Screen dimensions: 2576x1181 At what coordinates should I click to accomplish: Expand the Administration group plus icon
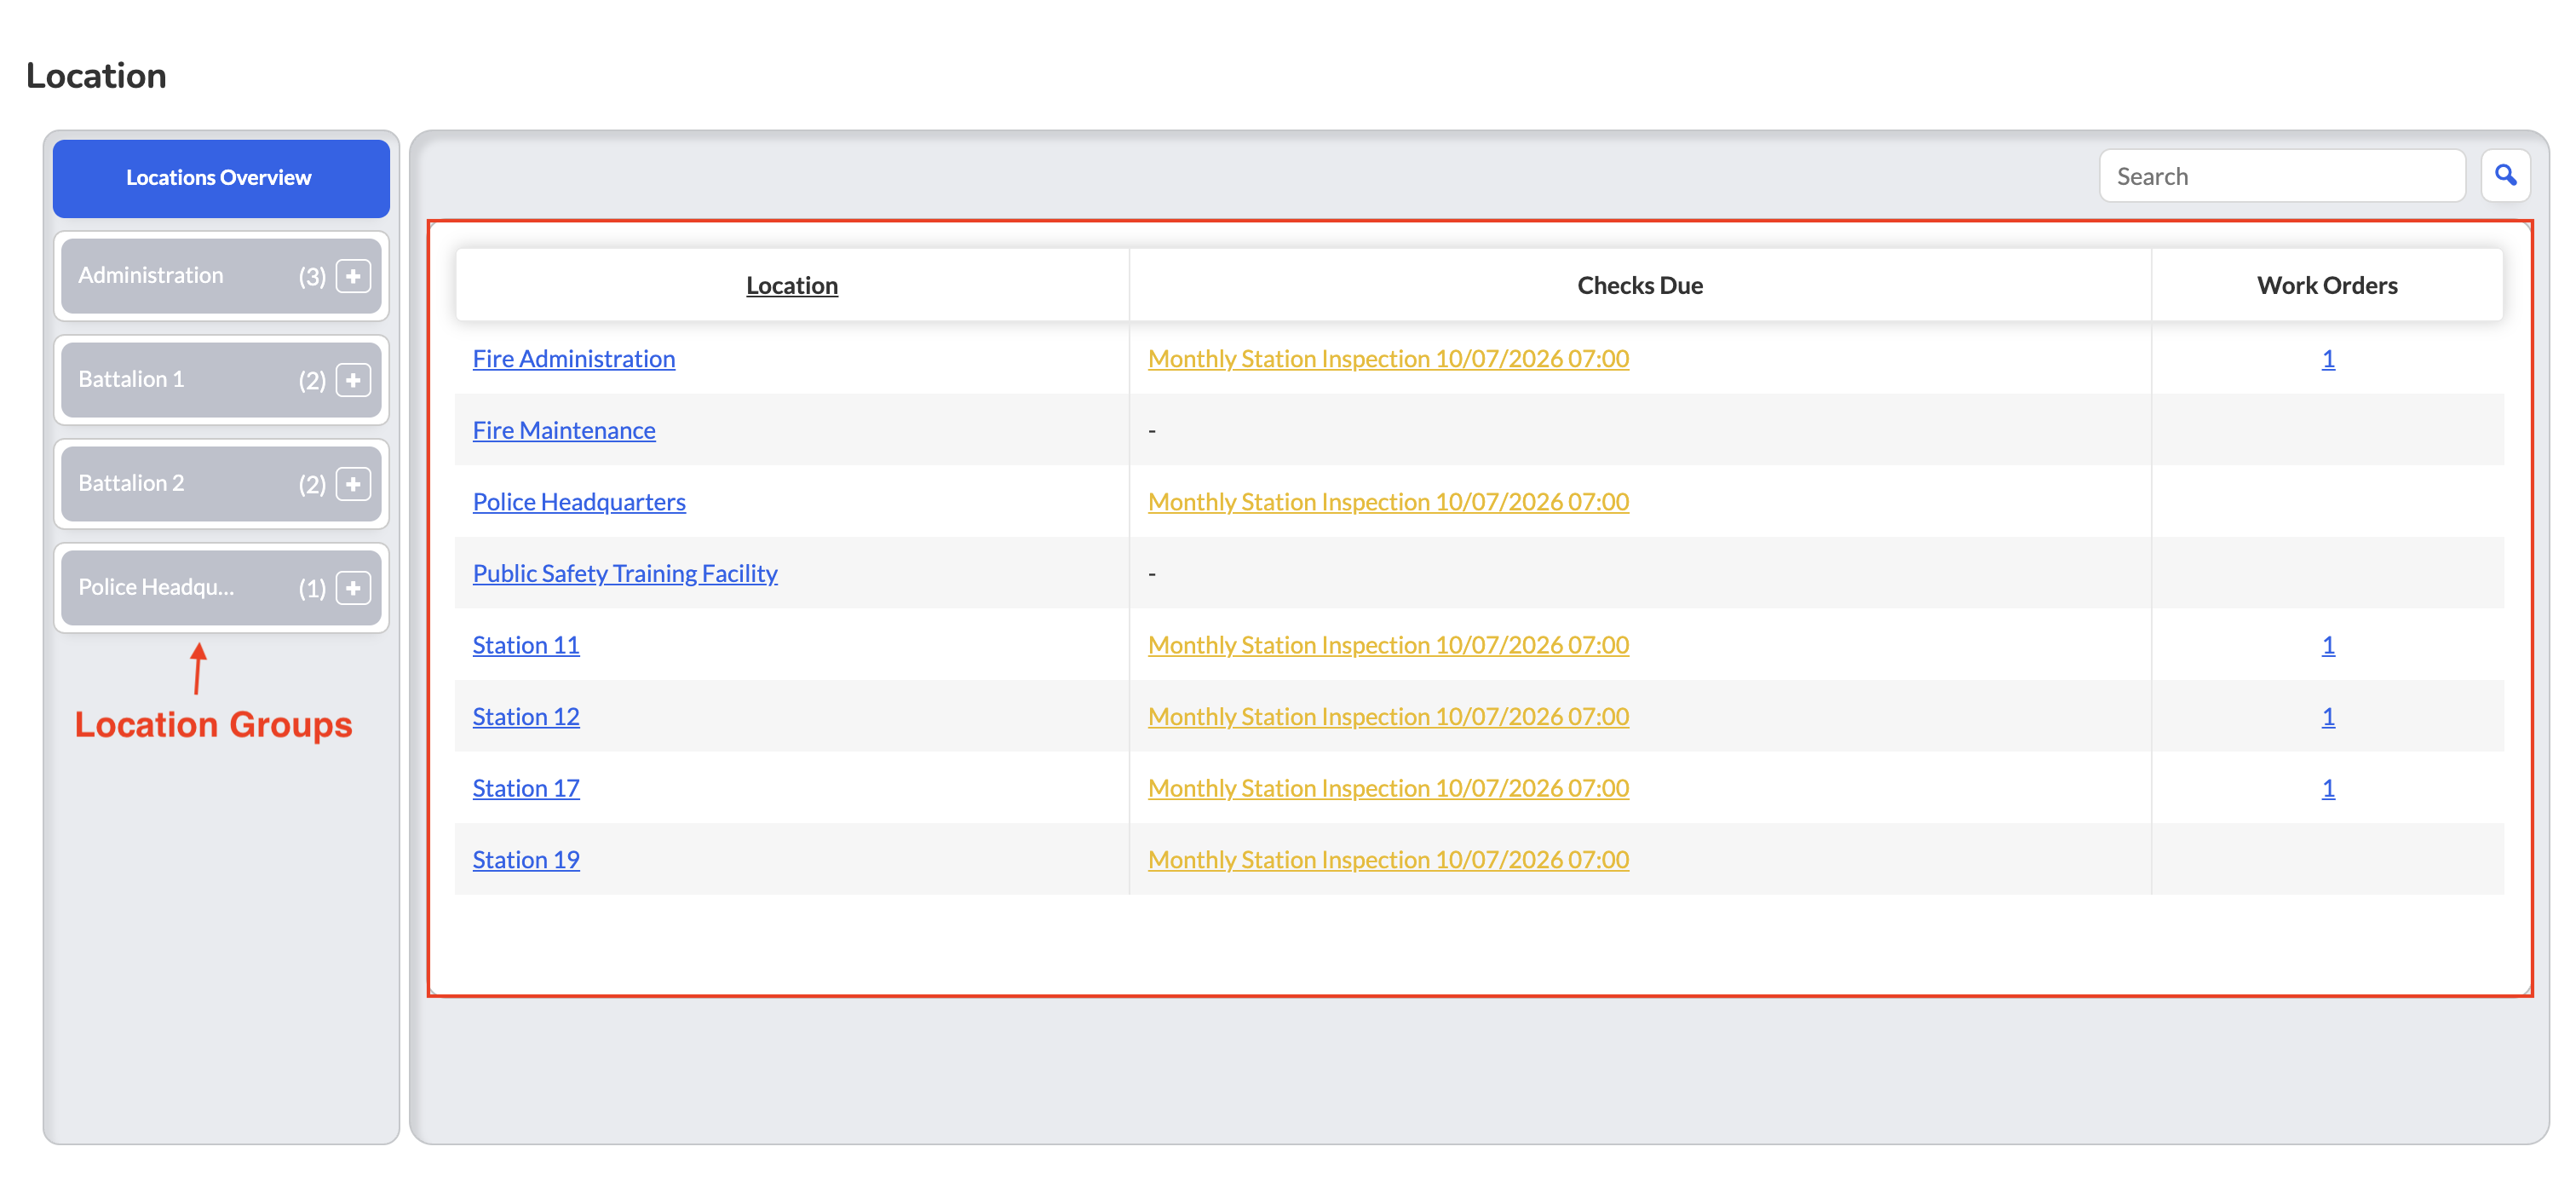(x=353, y=276)
